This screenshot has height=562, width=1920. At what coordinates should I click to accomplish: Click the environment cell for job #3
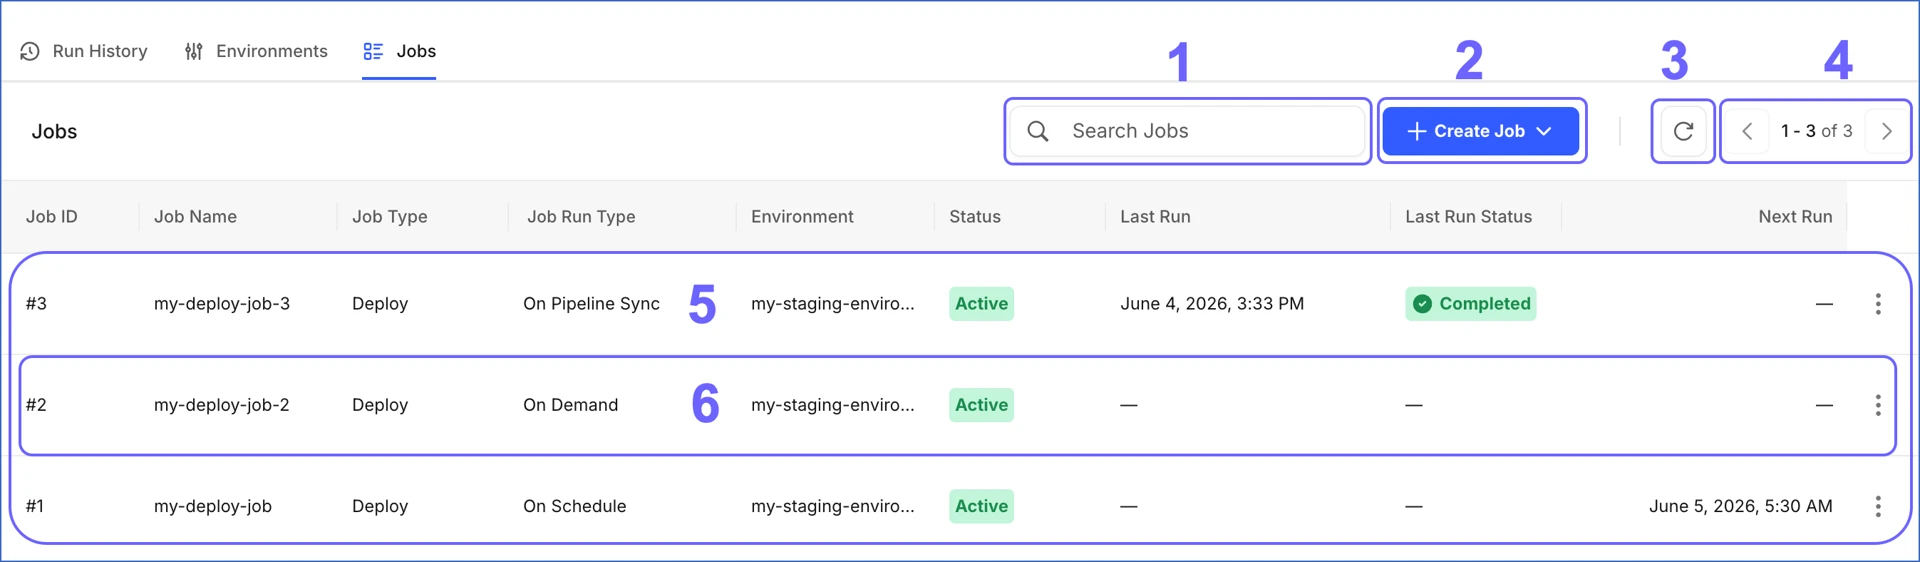832,304
